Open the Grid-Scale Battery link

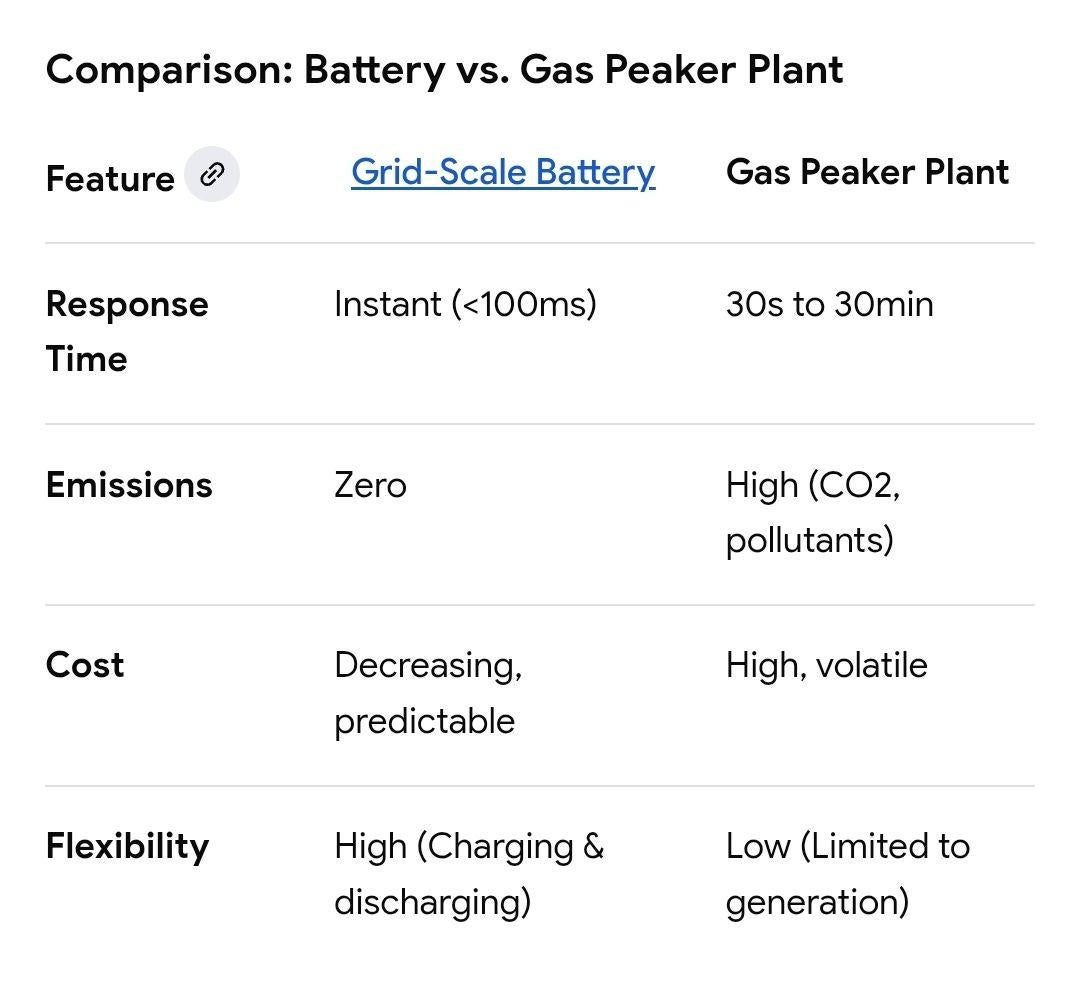coord(503,172)
